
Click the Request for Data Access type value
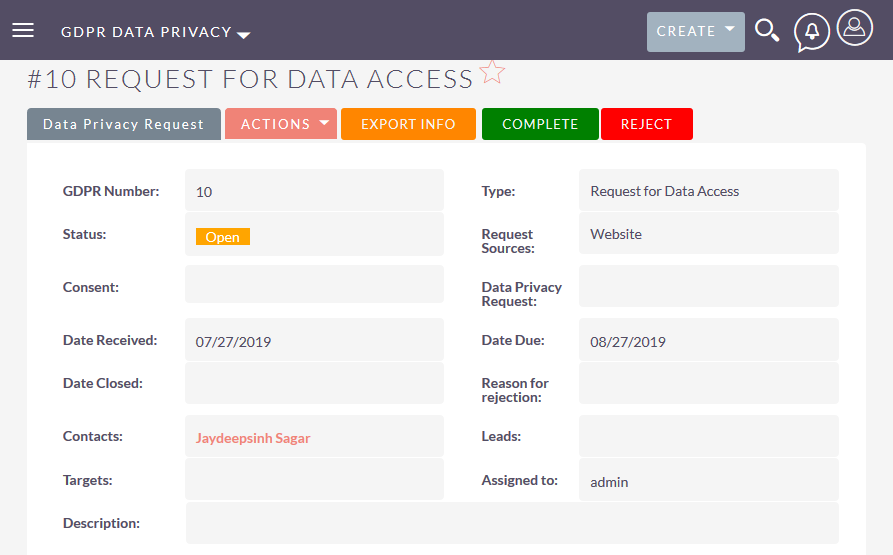(665, 191)
